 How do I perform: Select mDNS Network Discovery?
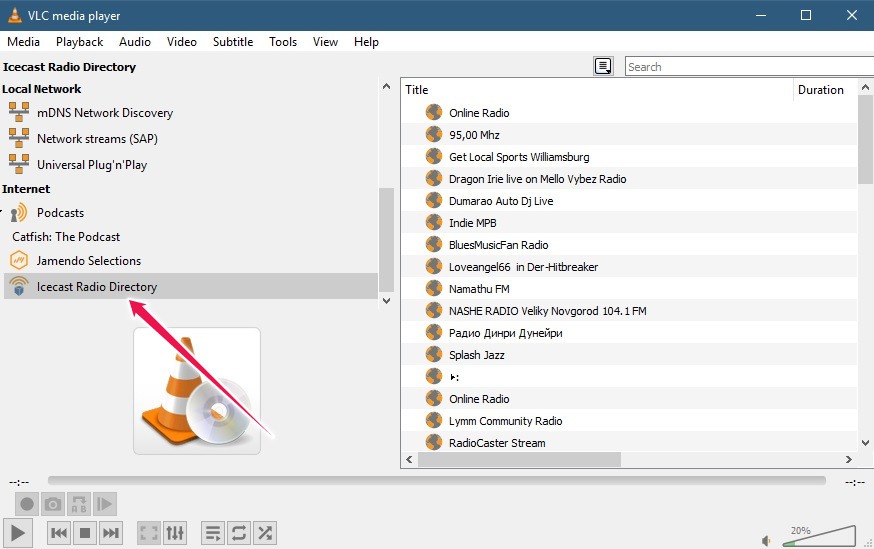pos(105,113)
